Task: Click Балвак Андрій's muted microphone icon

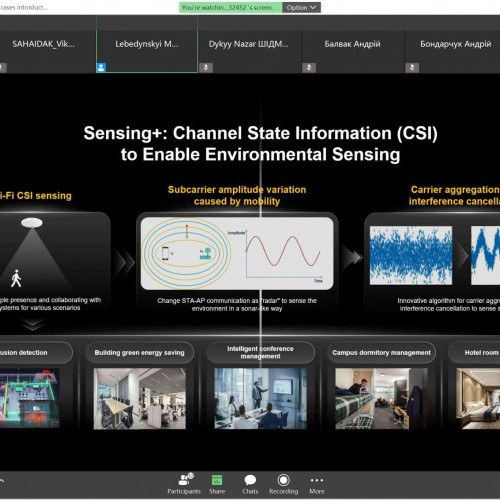Action: coord(309,68)
